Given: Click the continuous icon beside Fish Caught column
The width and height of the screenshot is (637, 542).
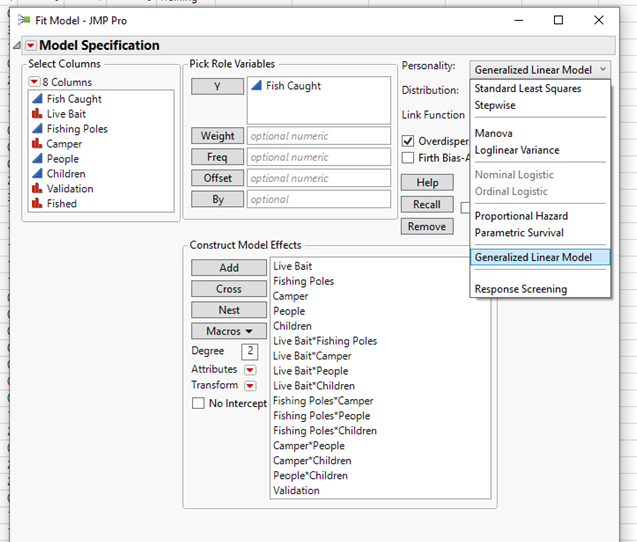Looking at the screenshot, I should point(38,99).
